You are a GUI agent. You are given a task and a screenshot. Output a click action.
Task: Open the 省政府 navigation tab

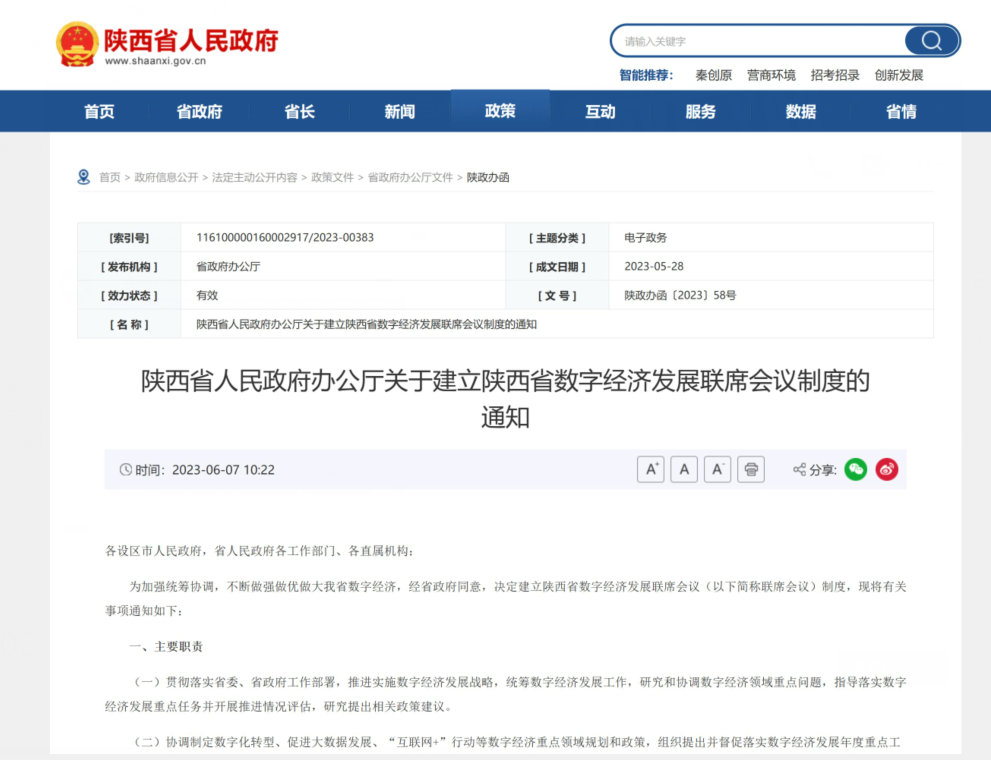pos(199,112)
